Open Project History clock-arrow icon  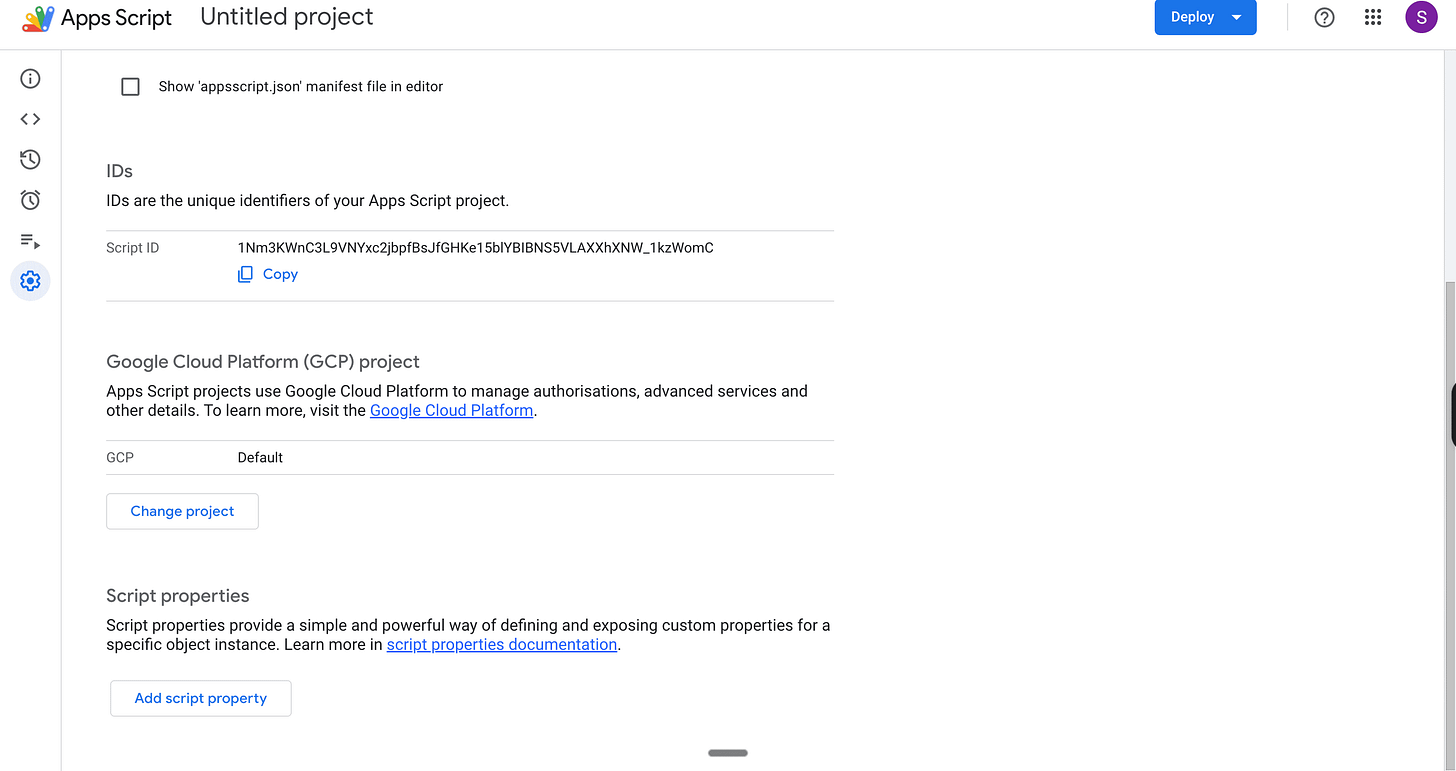(30, 159)
